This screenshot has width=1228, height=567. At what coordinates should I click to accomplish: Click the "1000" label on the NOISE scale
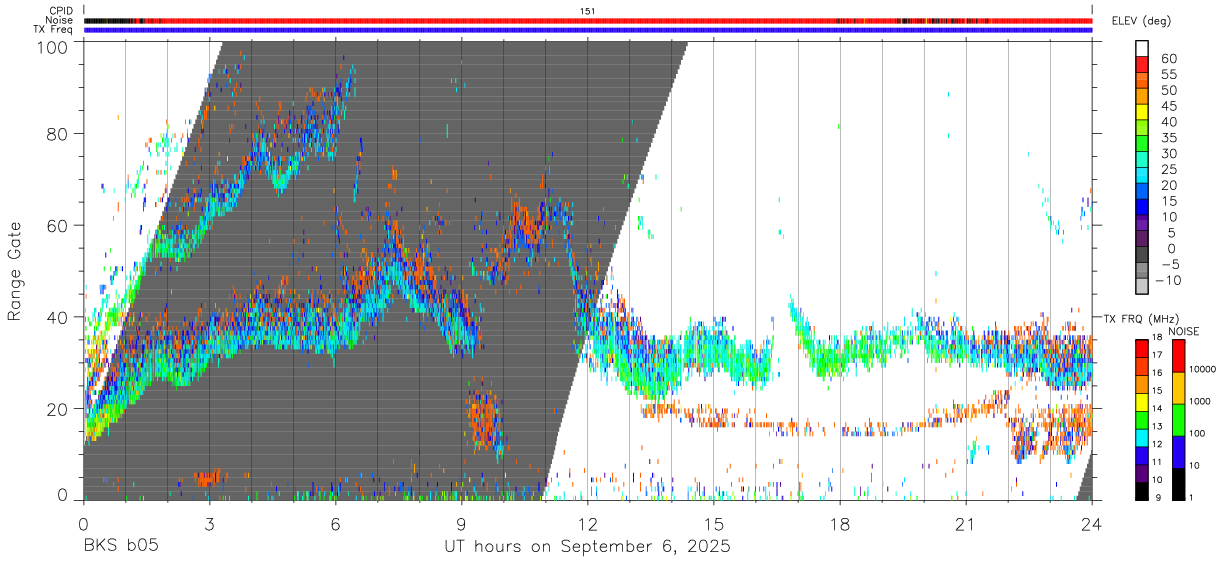(1200, 401)
